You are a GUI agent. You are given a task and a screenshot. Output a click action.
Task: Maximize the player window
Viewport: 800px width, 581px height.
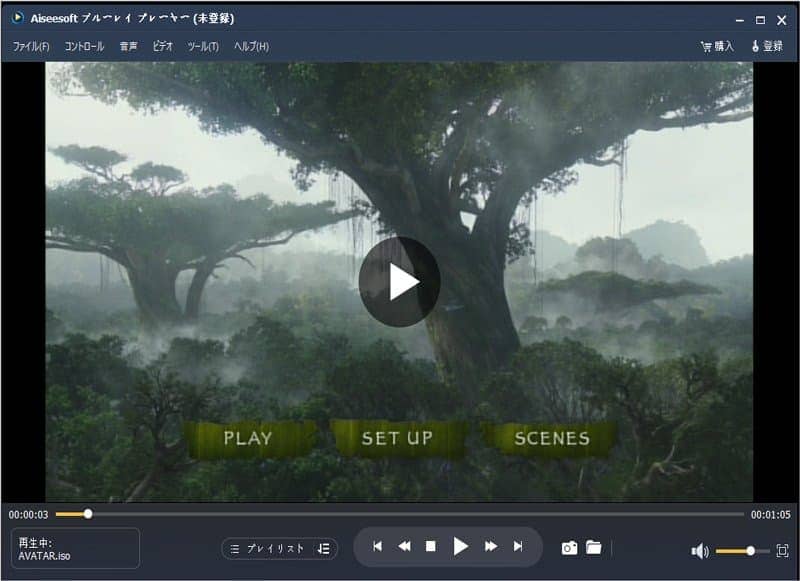pyautogui.click(x=760, y=20)
